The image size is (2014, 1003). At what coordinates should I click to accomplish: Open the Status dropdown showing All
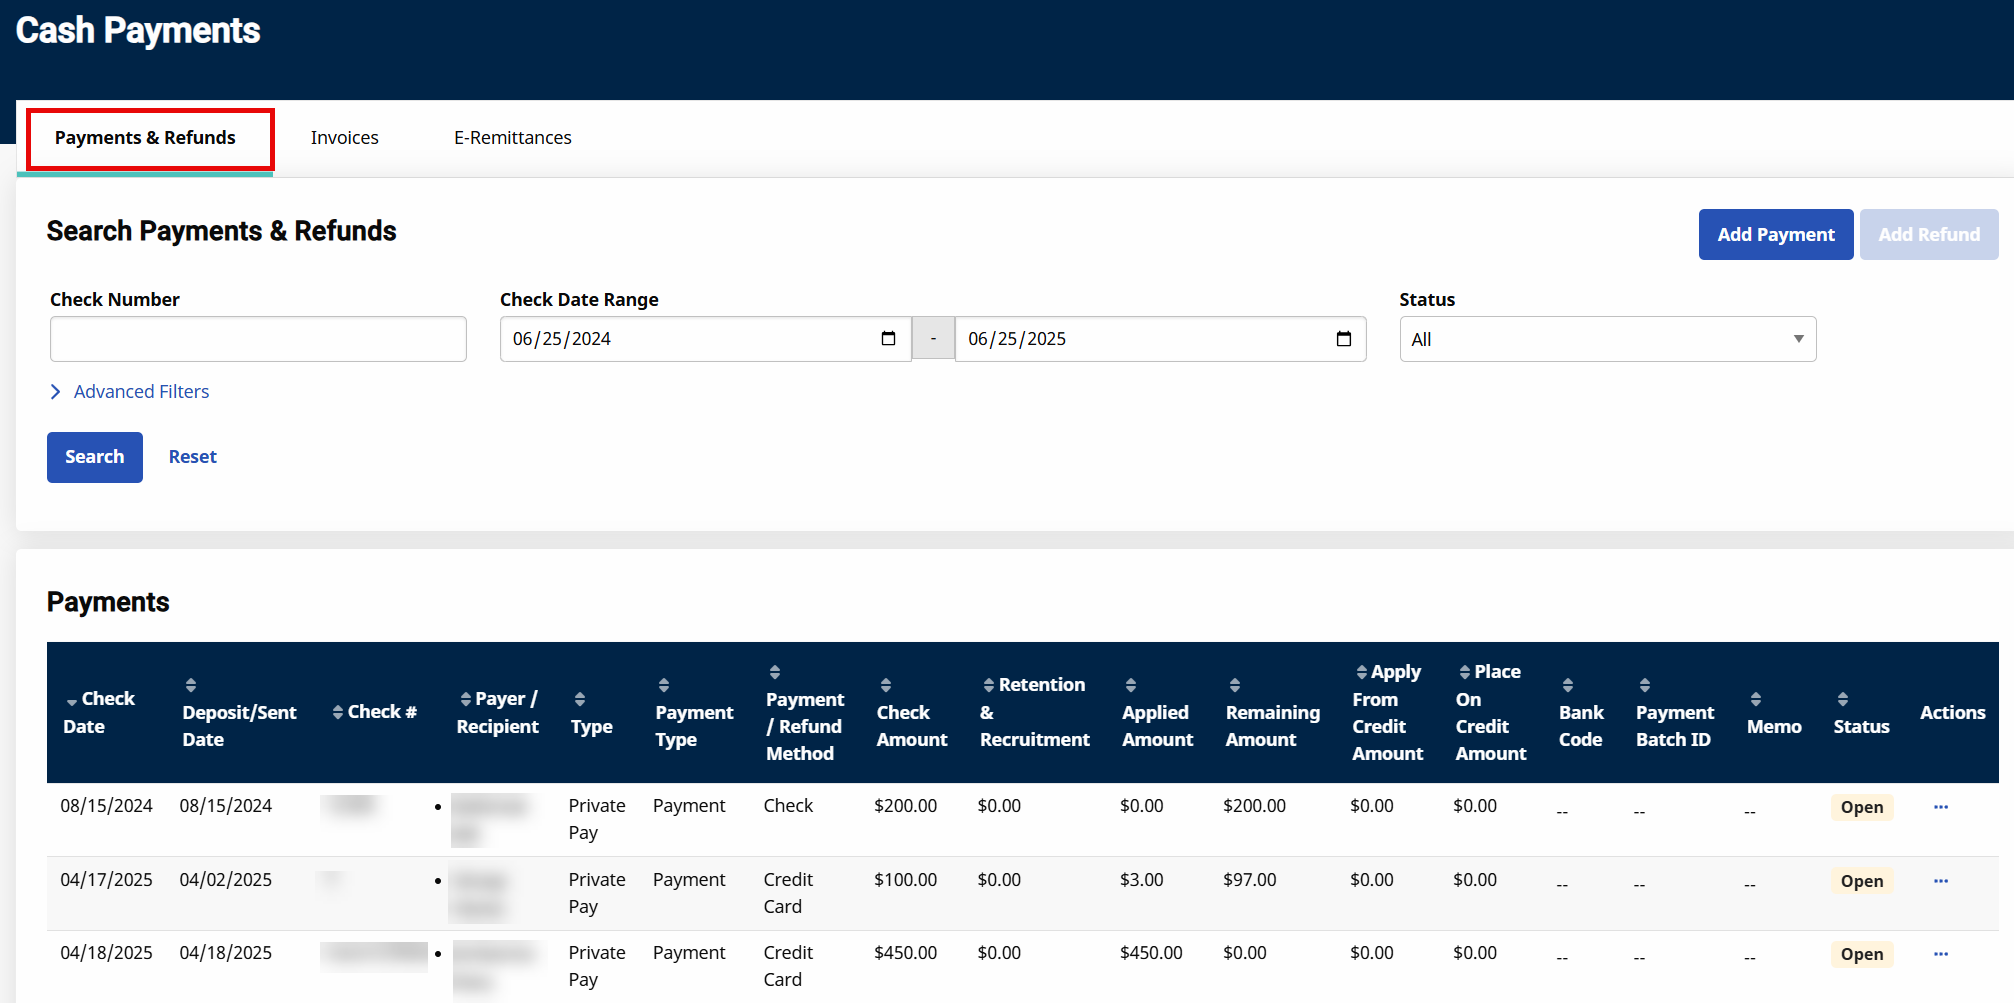pyautogui.click(x=1607, y=339)
